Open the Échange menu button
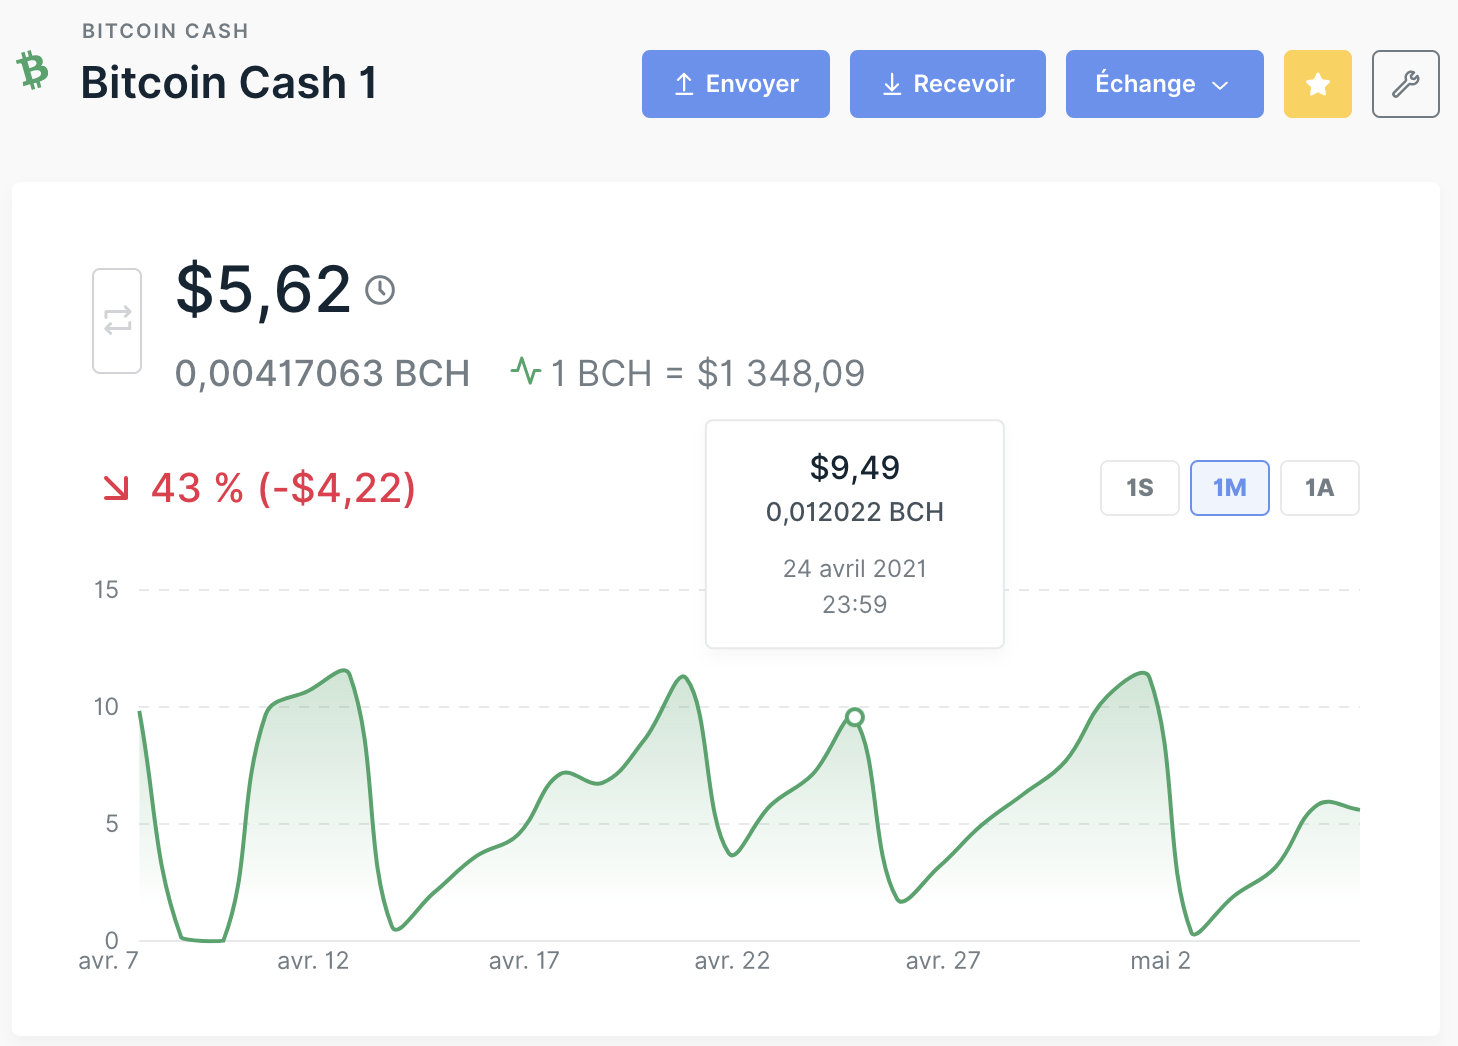 (1165, 84)
